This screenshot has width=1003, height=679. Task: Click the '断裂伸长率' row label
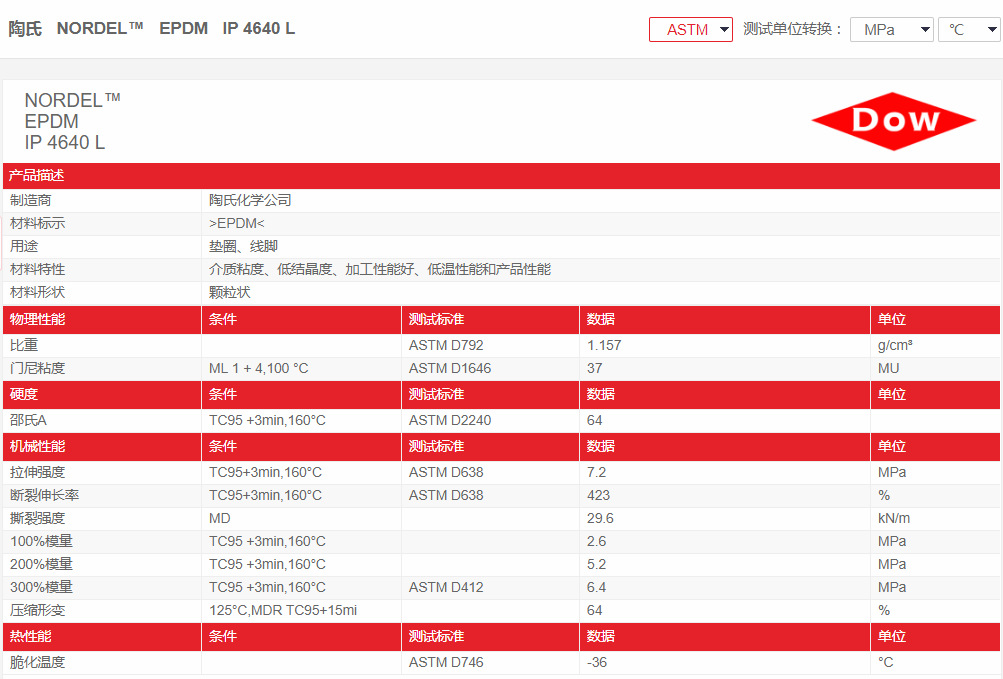click(45, 495)
